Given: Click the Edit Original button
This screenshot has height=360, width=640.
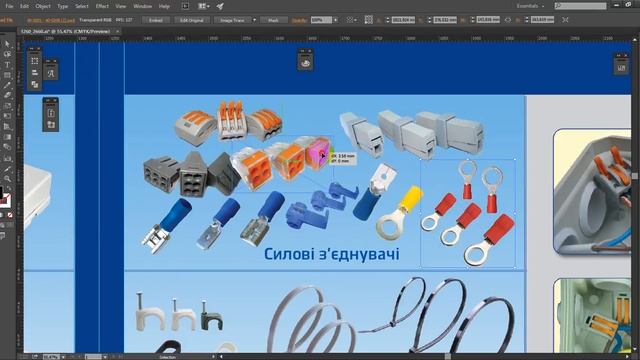Looking at the screenshot, I should click(x=192, y=20).
